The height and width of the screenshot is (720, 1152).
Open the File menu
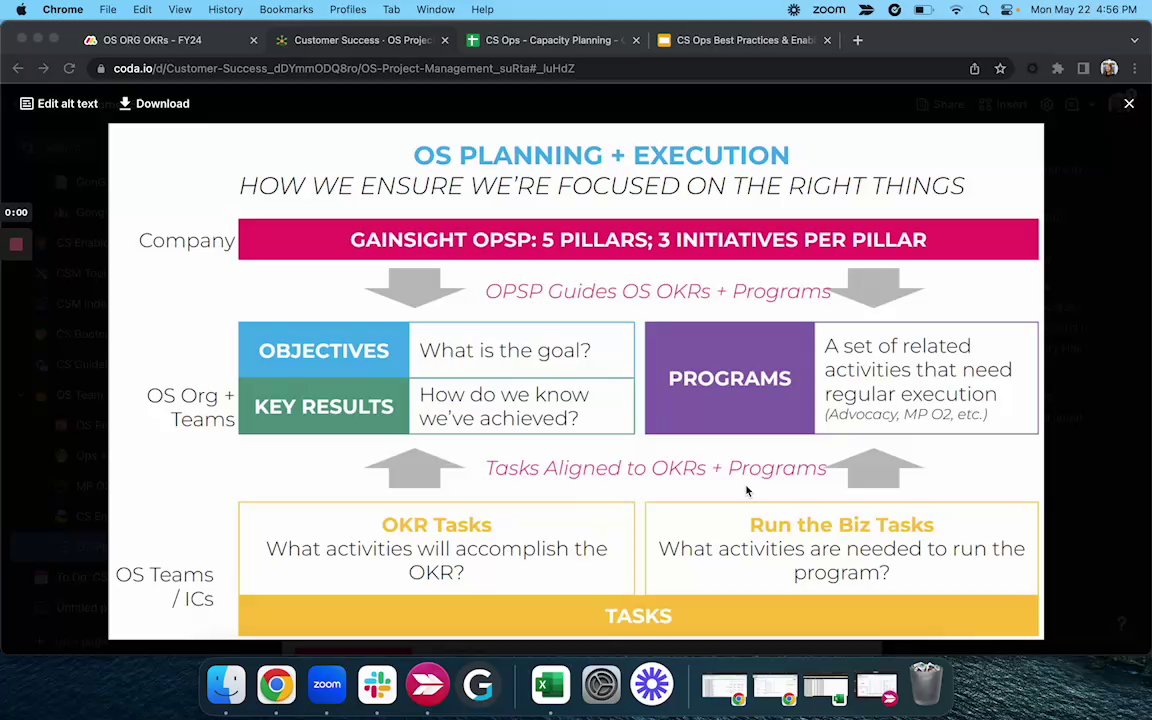click(108, 10)
